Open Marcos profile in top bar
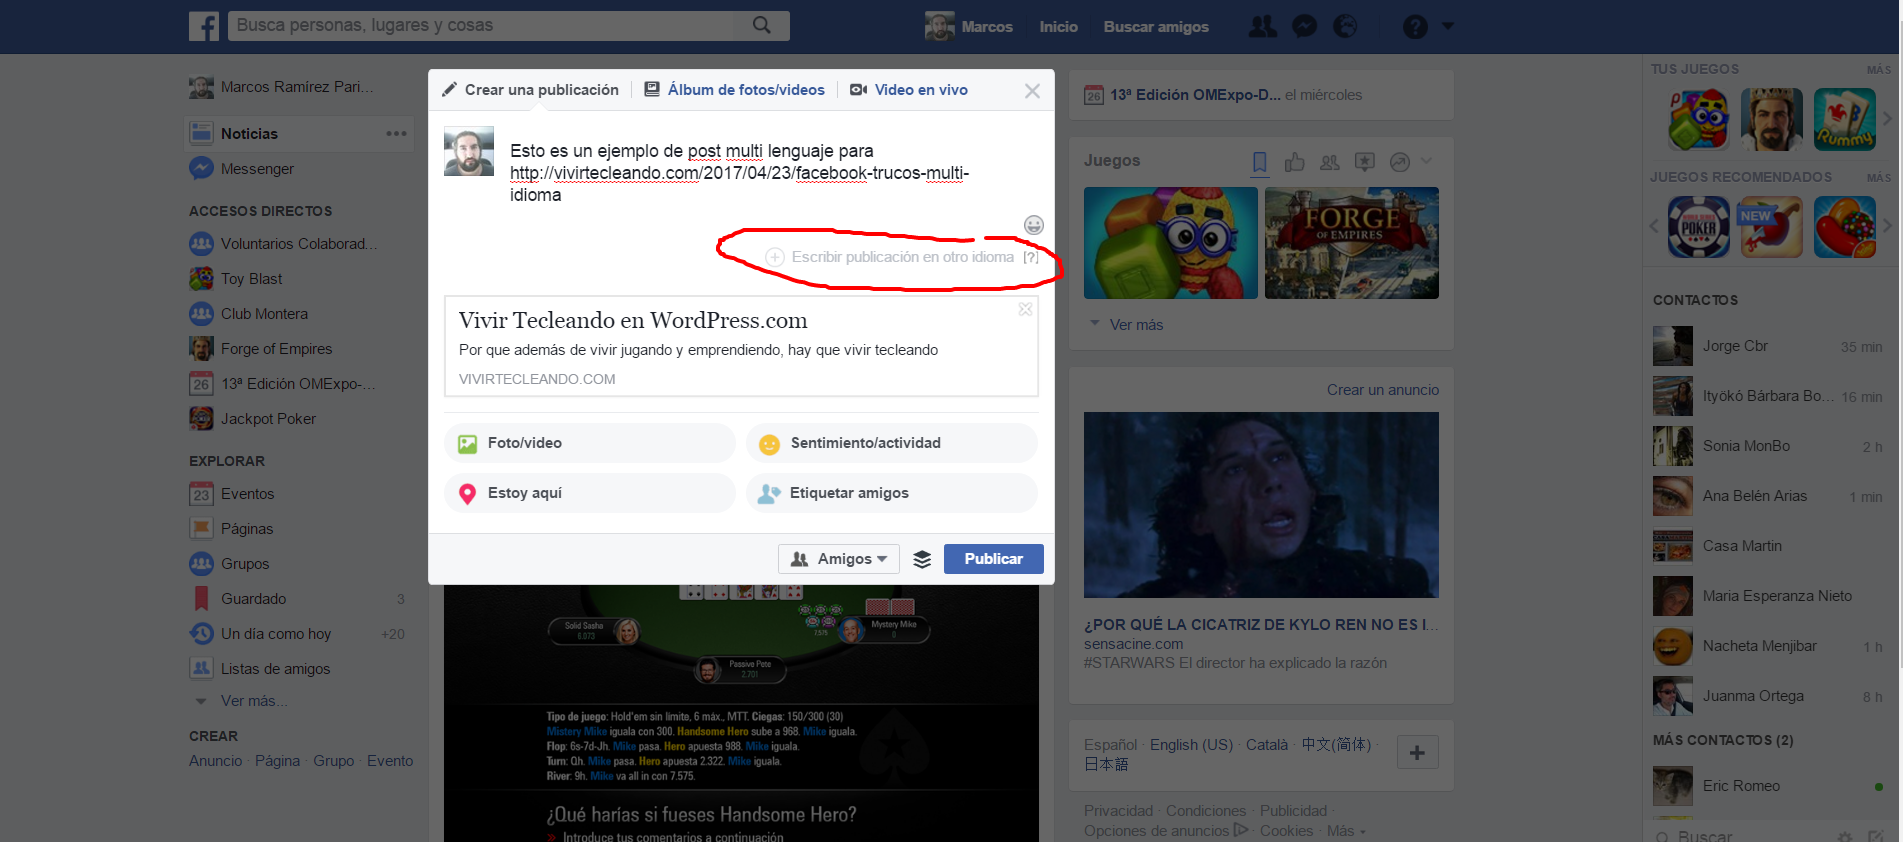 click(969, 27)
